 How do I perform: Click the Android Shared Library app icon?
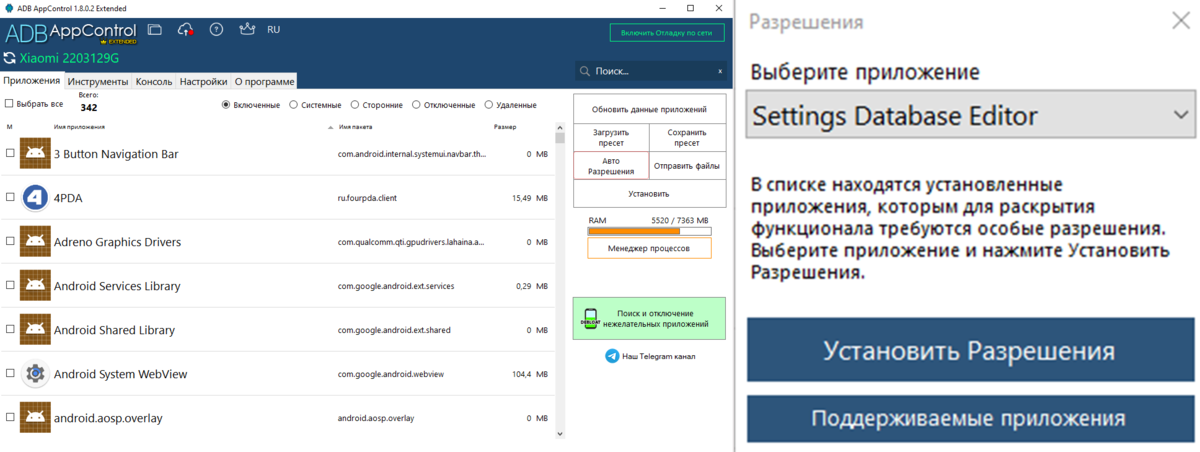pos(36,330)
